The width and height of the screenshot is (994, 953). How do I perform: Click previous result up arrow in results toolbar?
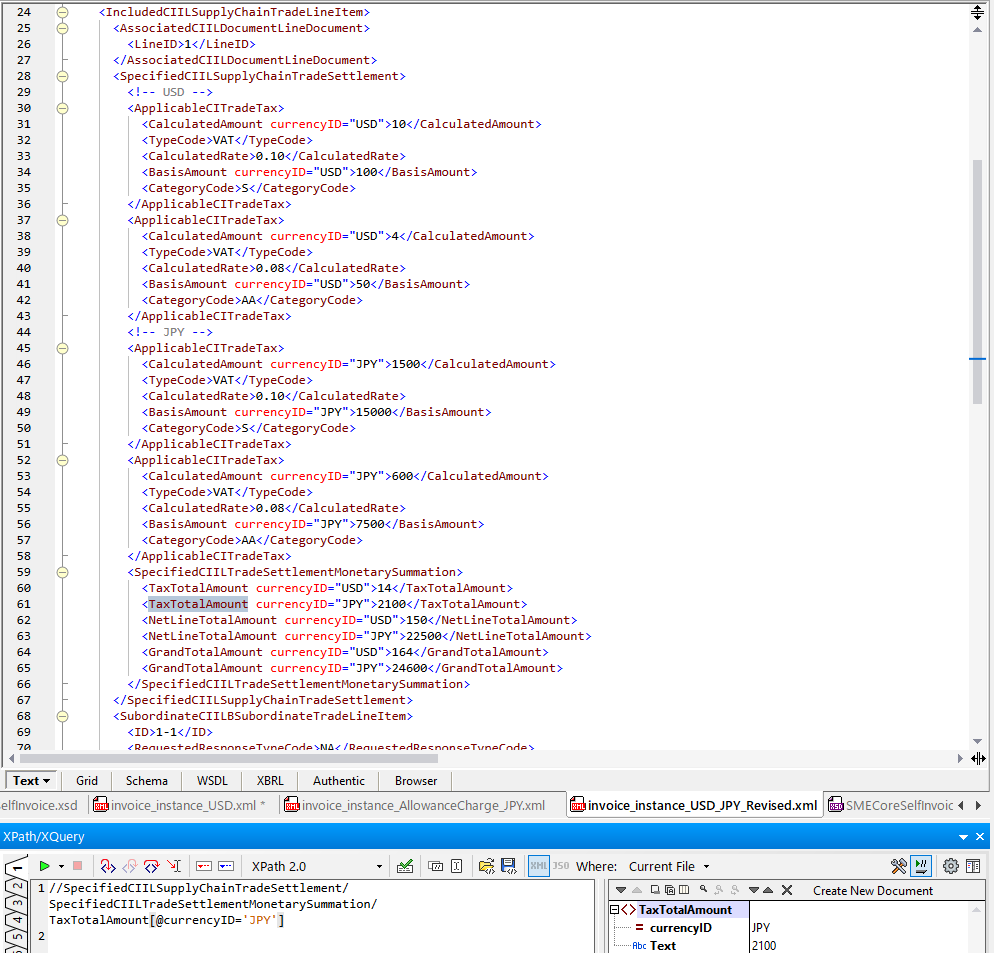[x=636, y=890]
